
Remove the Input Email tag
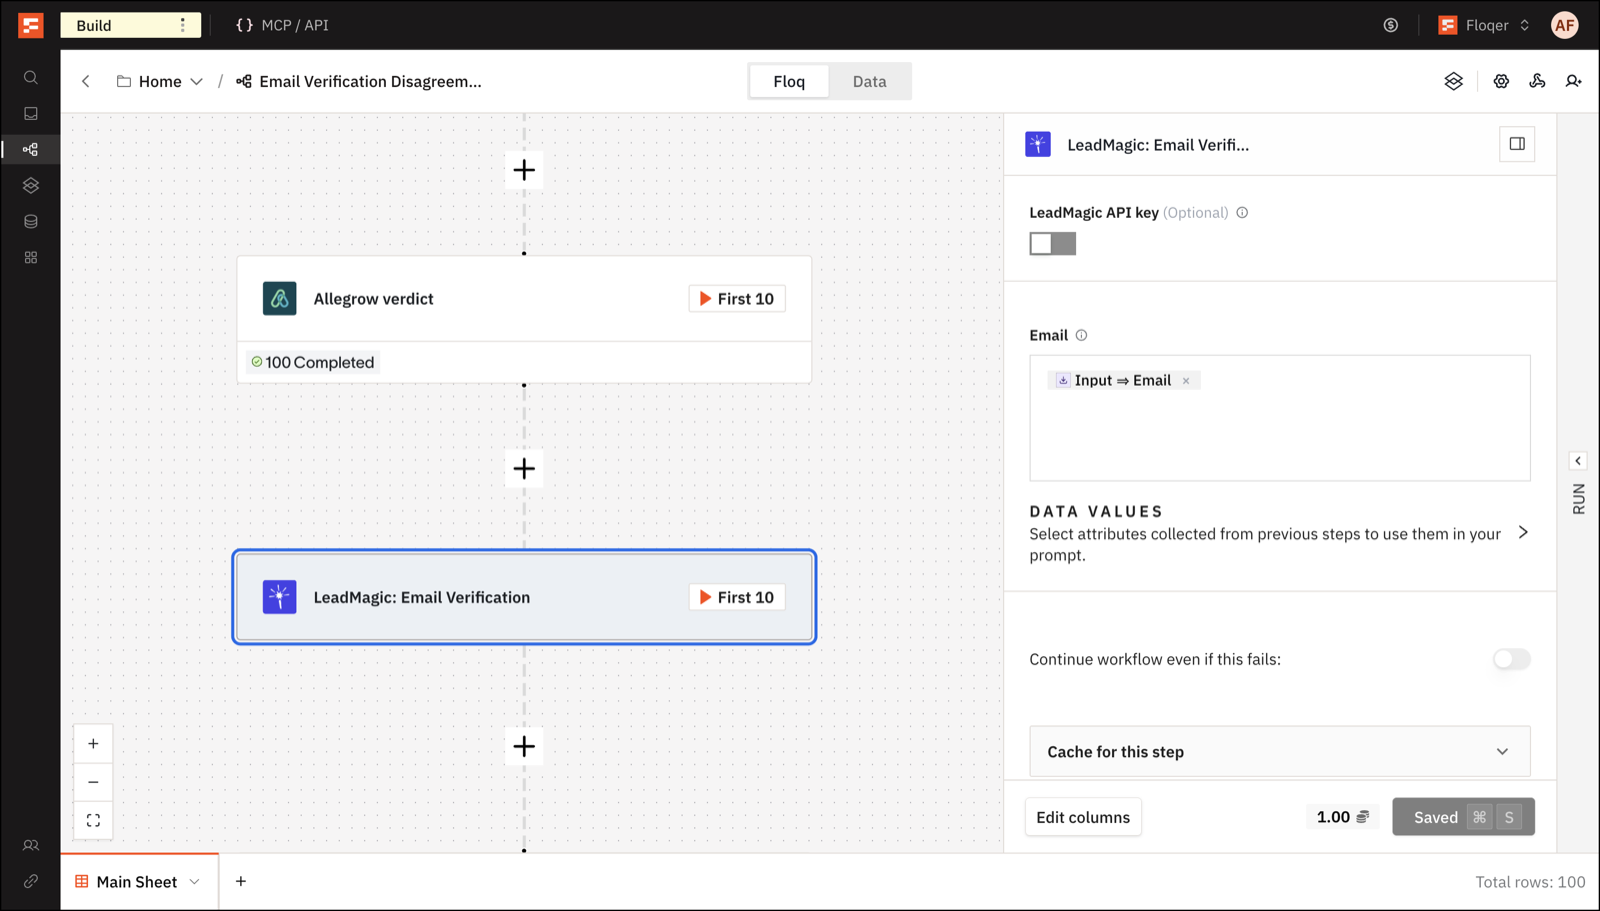1186,381
